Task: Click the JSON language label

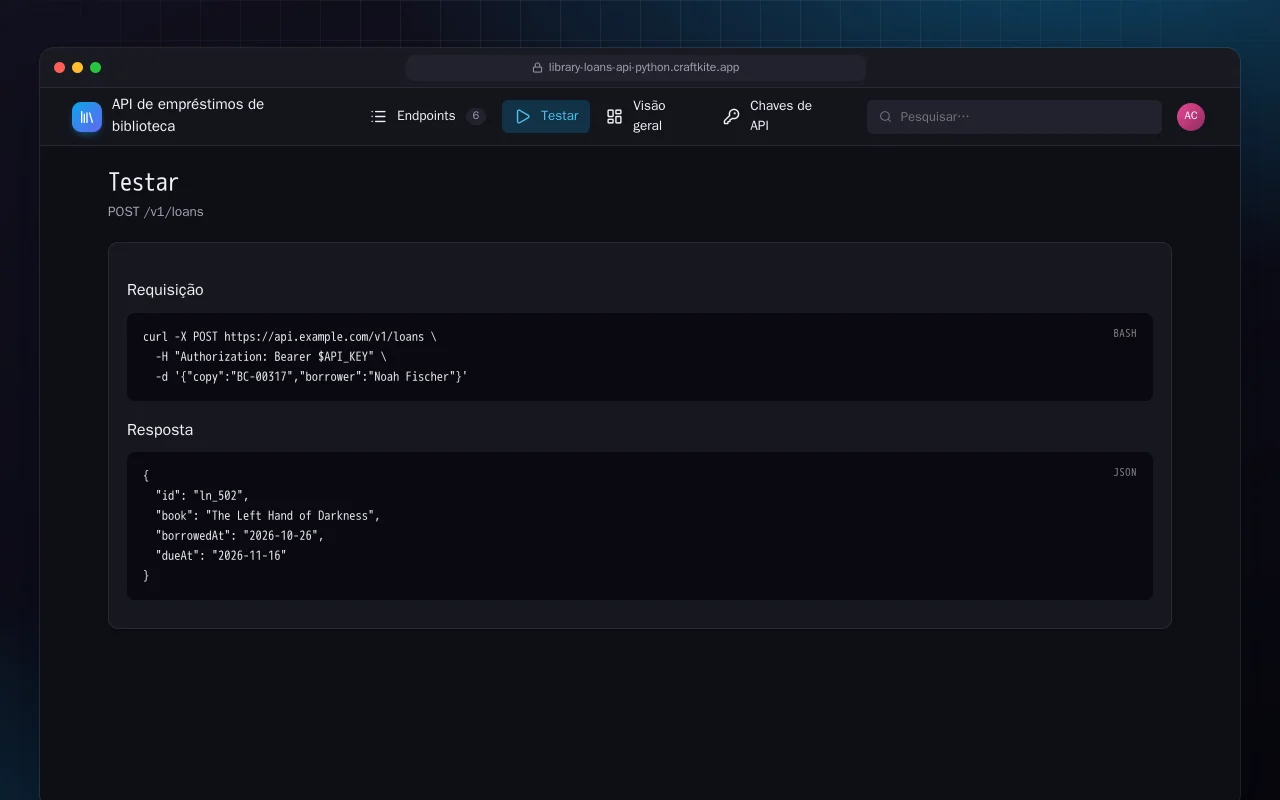Action: (1125, 472)
